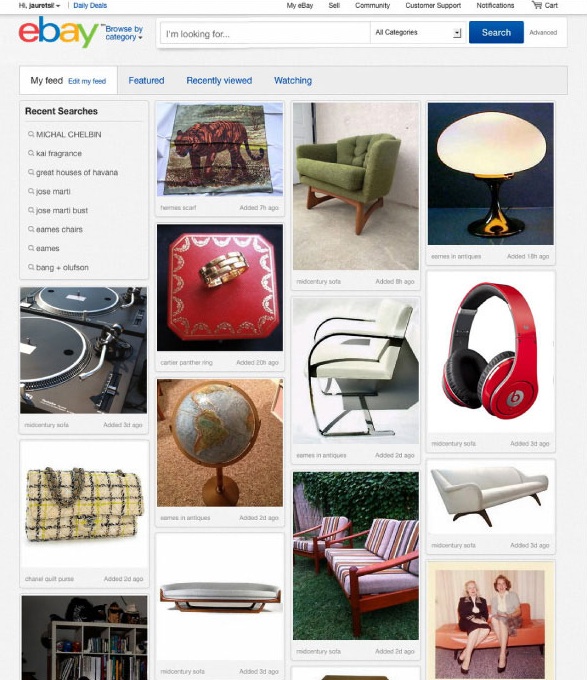Click magnifier icon beside MICHAL CHELBIN
This screenshot has width=587, height=680.
(x=31, y=134)
